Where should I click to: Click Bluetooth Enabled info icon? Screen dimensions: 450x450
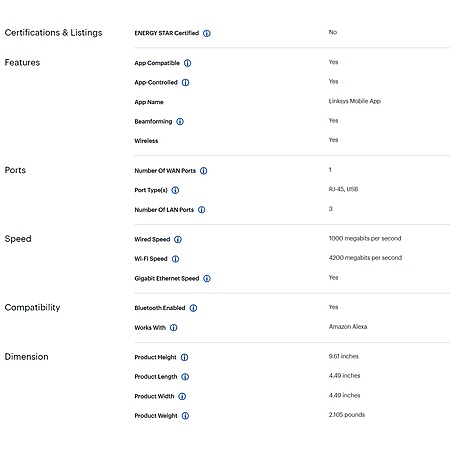(x=193, y=308)
